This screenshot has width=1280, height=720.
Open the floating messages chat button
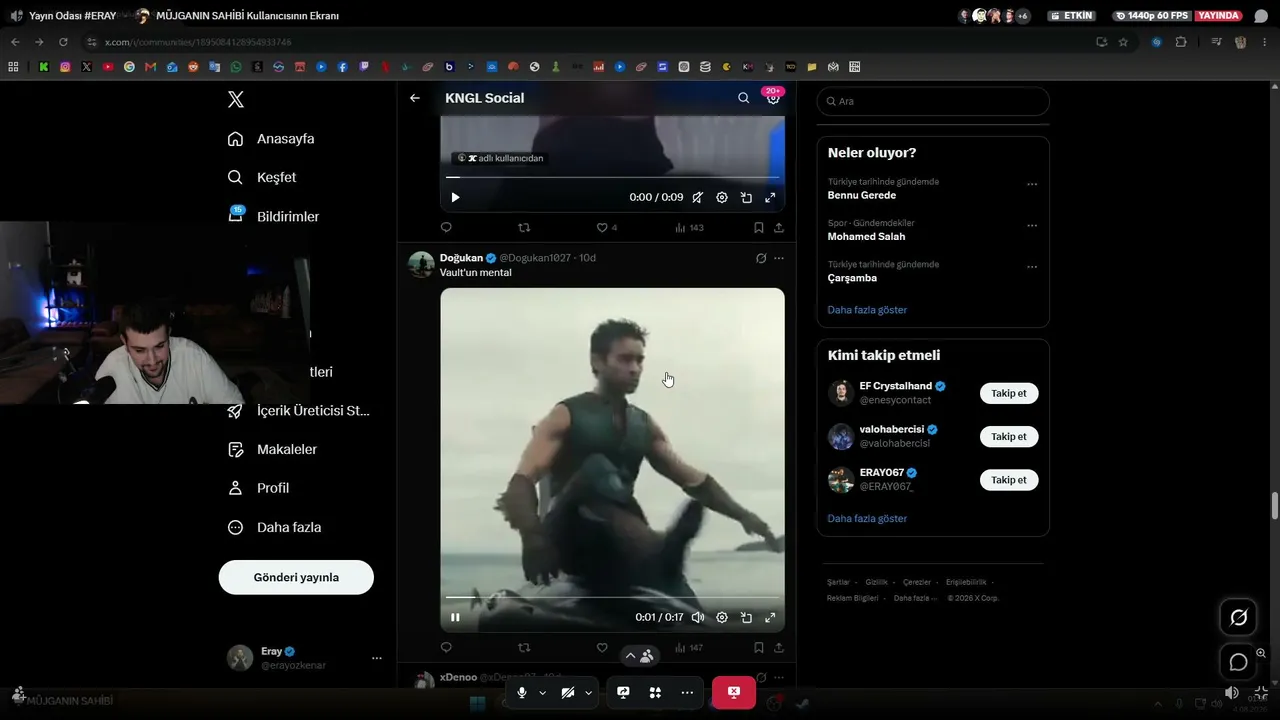[x=1238, y=662]
